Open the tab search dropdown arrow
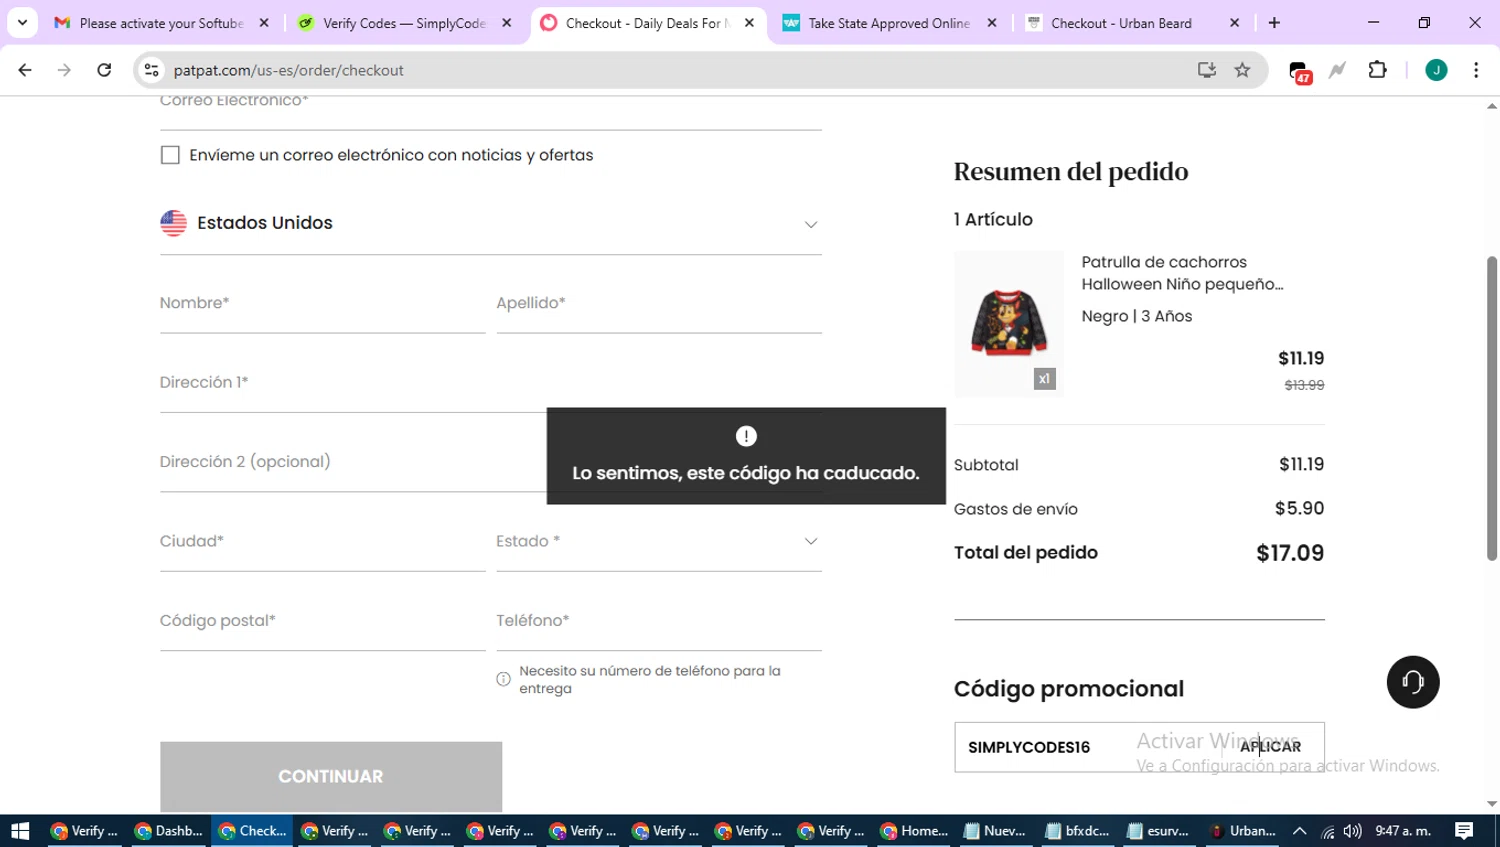The width and height of the screenshot is (1500, 847). coord(22,23)
